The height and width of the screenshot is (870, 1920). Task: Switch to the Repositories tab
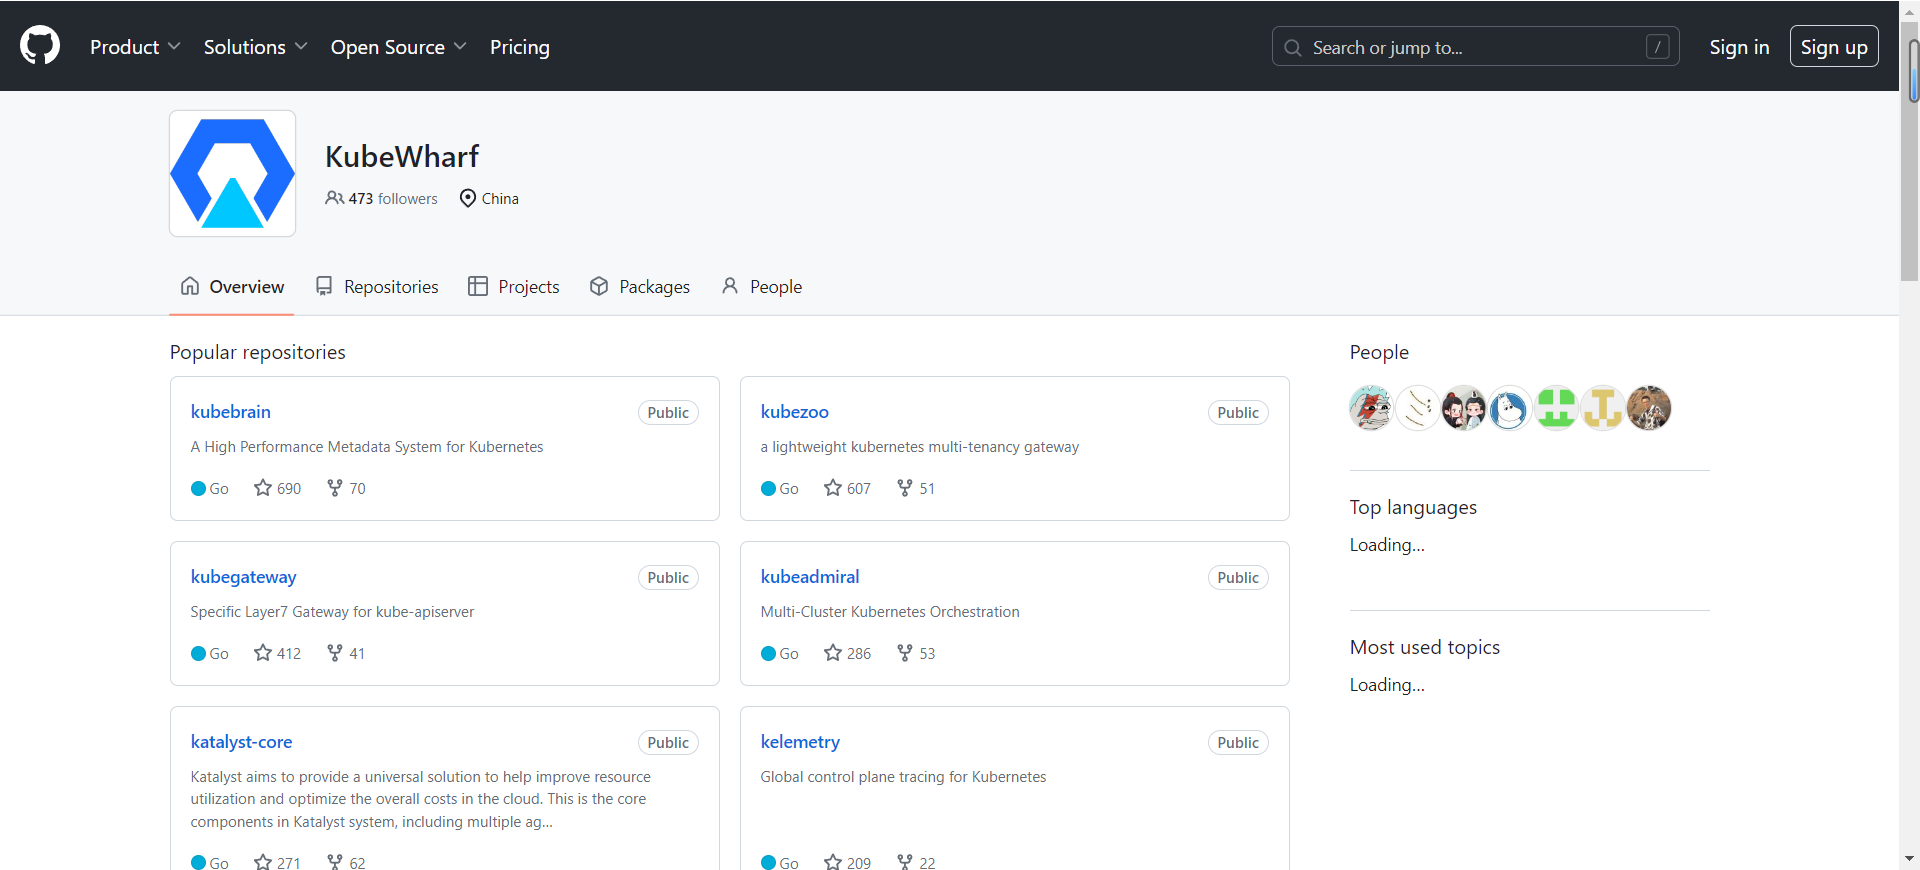click(377, 287)
